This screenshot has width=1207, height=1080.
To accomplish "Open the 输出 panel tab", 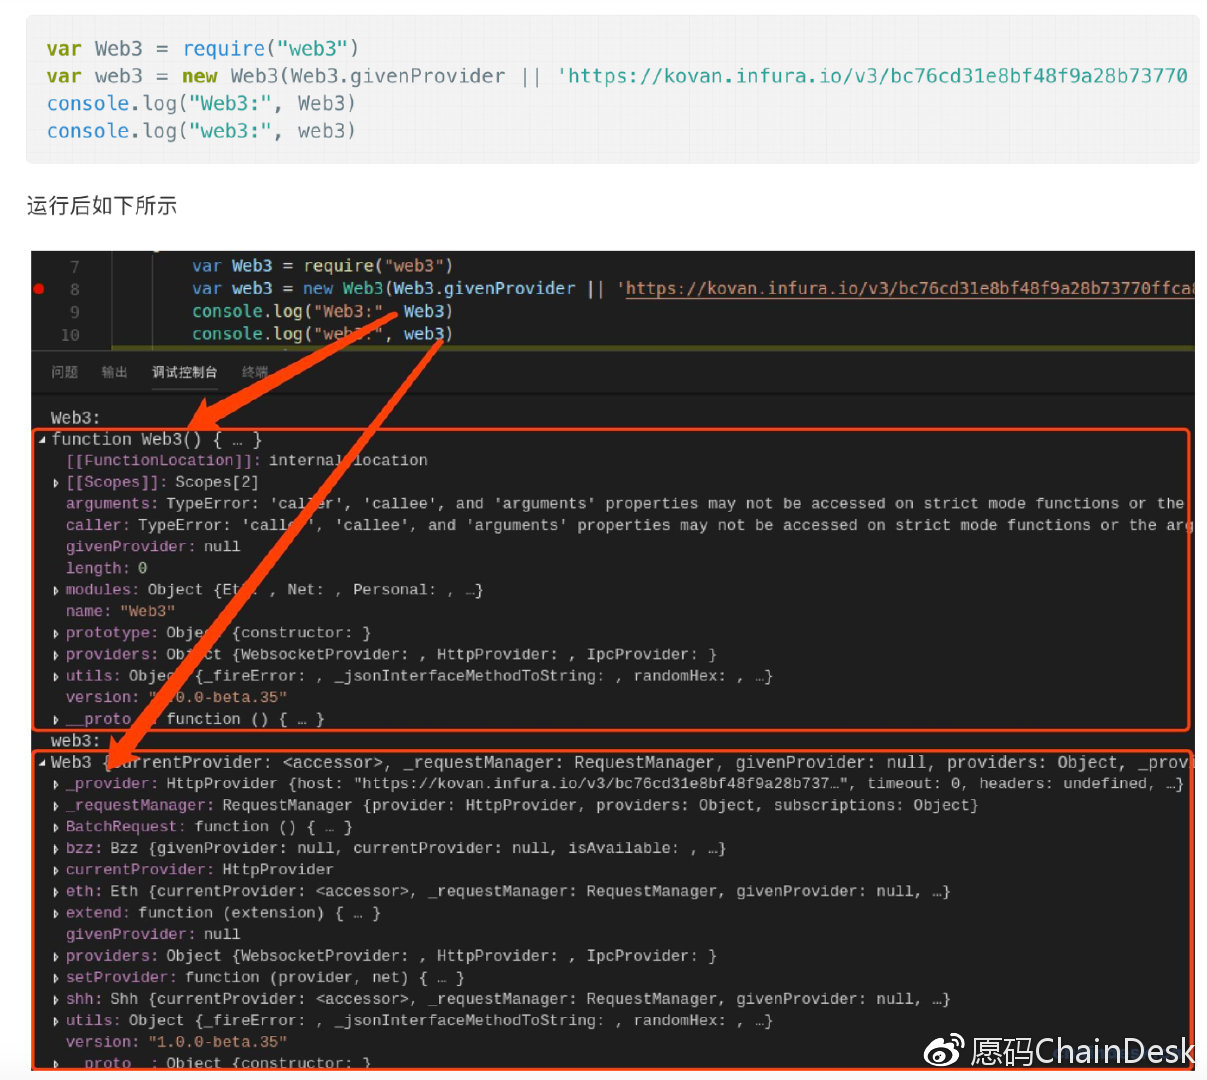I will click(114, 372).
